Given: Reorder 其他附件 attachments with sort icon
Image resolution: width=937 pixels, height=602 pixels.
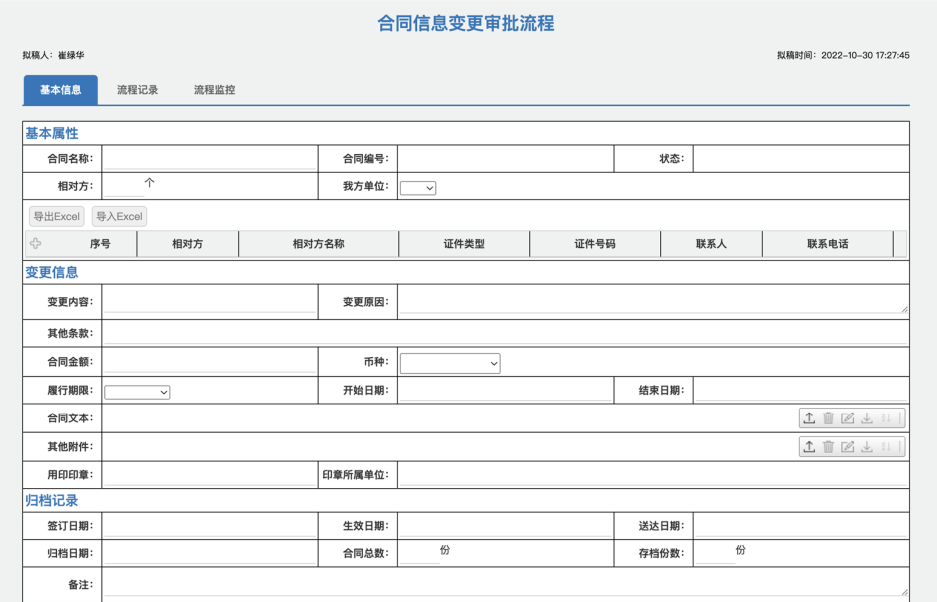Looking at the screenshot, I should click(887, 447).
